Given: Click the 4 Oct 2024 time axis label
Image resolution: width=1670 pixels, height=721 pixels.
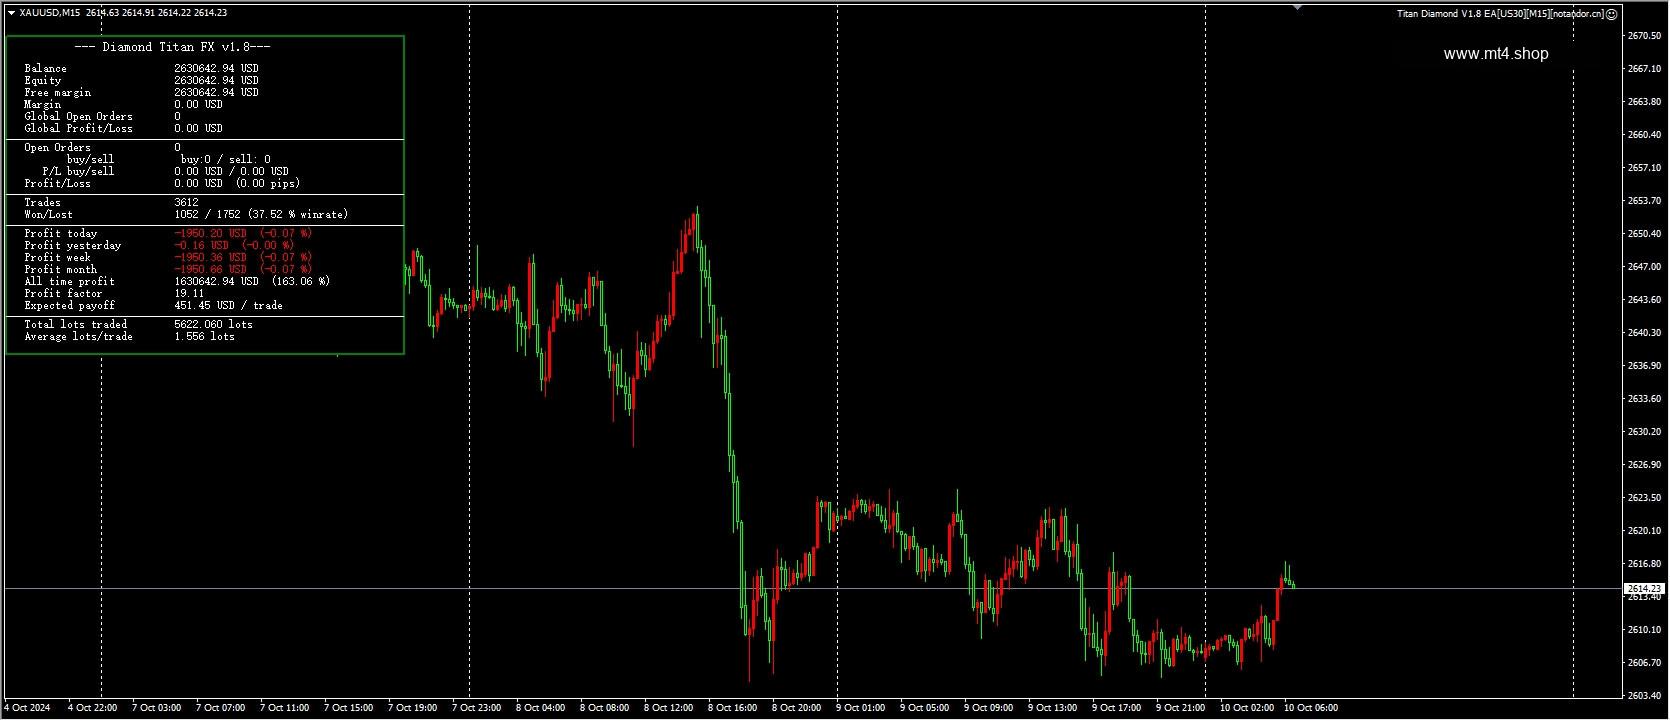Looking at the screenshot, I should click(28, 708).
